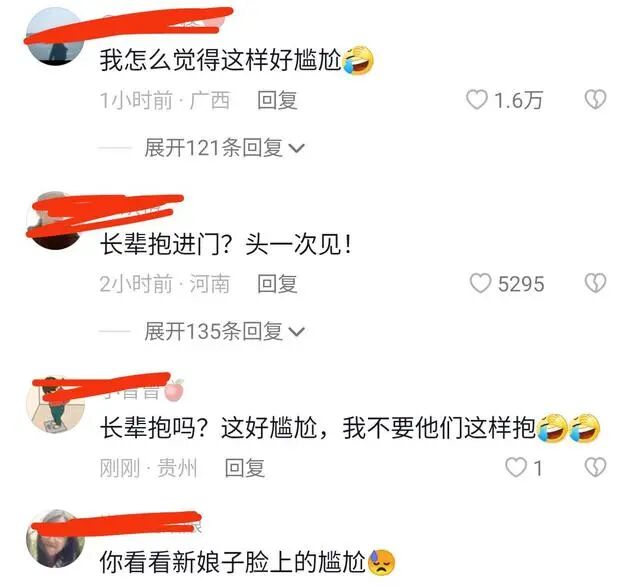Open the last commenter's avatar photo

coord(55,538)
